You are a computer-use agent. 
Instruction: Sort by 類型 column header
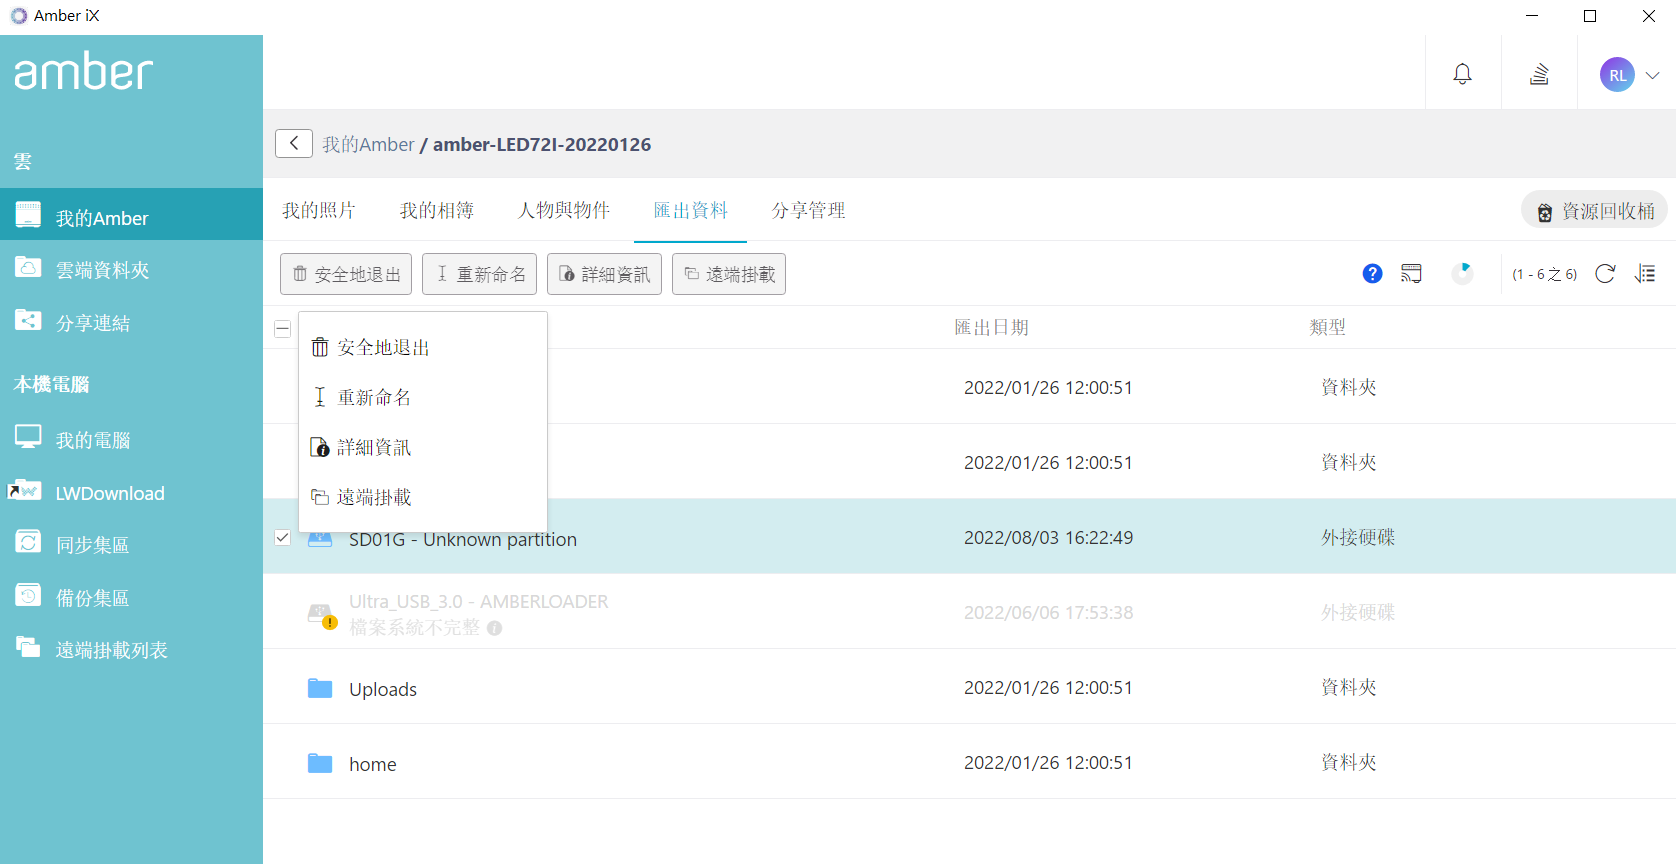click(x=1328, y=327)
